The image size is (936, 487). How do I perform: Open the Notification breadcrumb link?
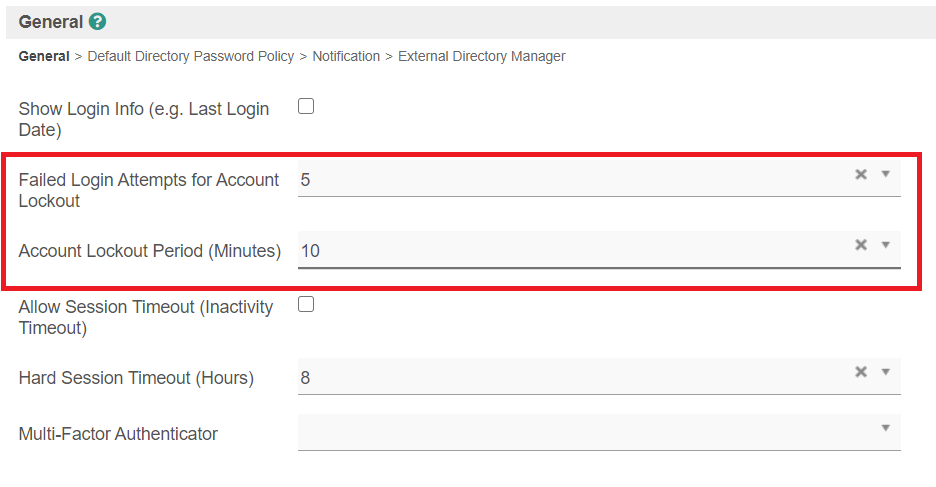(x=346, y=57)
